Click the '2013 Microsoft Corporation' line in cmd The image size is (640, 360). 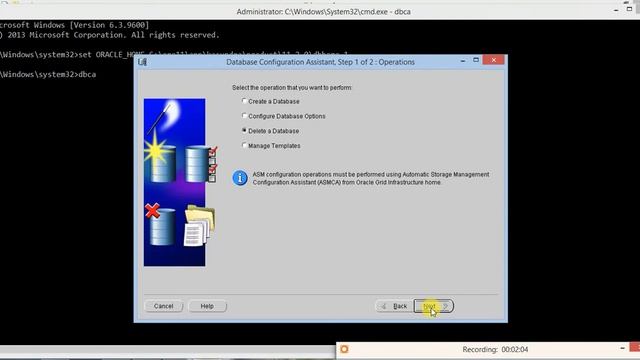coord(110,35)
